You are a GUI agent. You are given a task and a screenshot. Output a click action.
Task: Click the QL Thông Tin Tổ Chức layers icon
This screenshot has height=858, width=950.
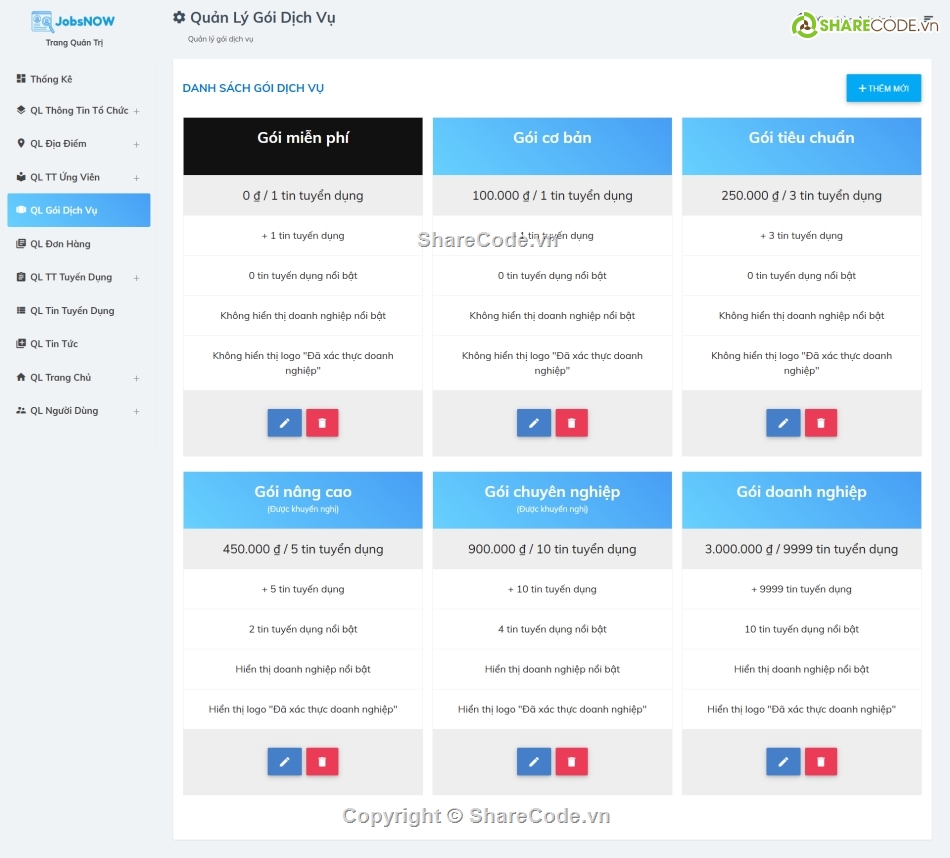coord(21,110)
